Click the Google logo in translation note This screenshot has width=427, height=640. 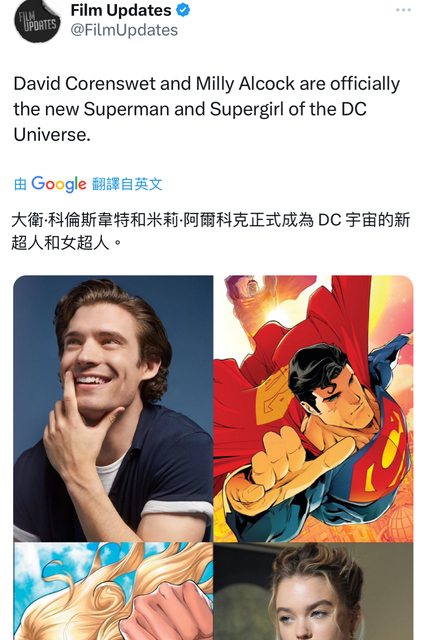[x=59, y=184]
